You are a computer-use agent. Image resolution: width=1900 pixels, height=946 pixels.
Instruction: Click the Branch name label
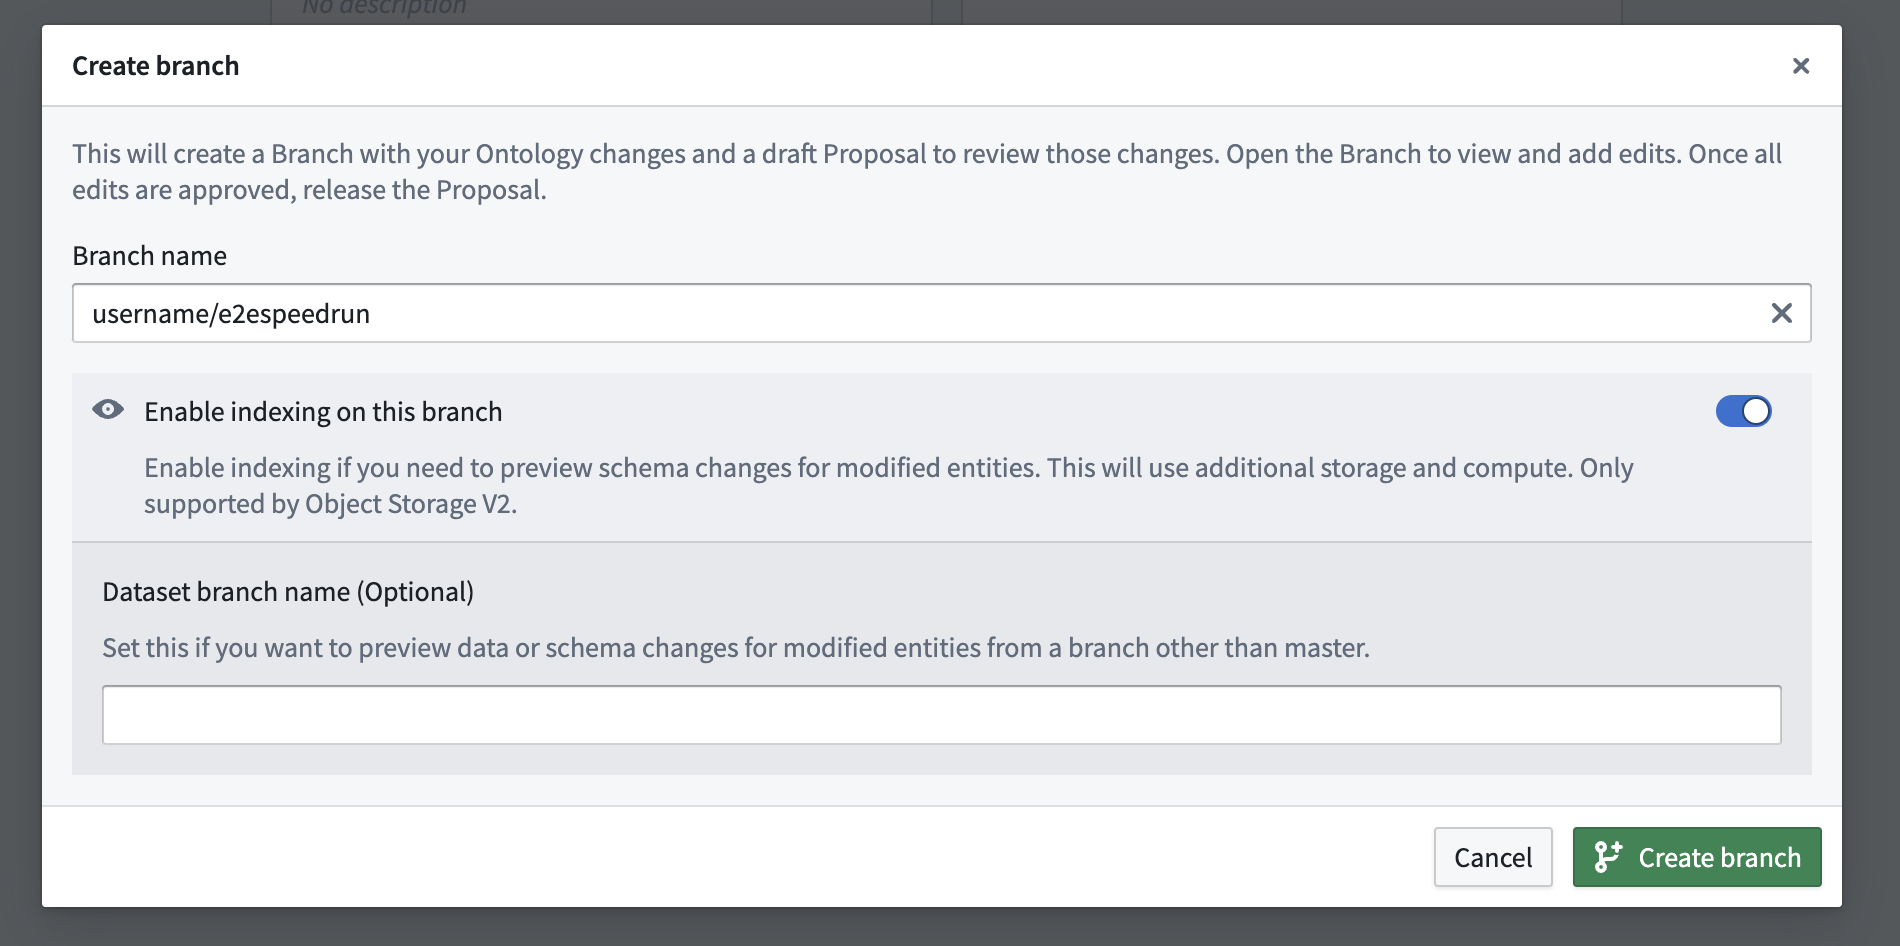149,256
